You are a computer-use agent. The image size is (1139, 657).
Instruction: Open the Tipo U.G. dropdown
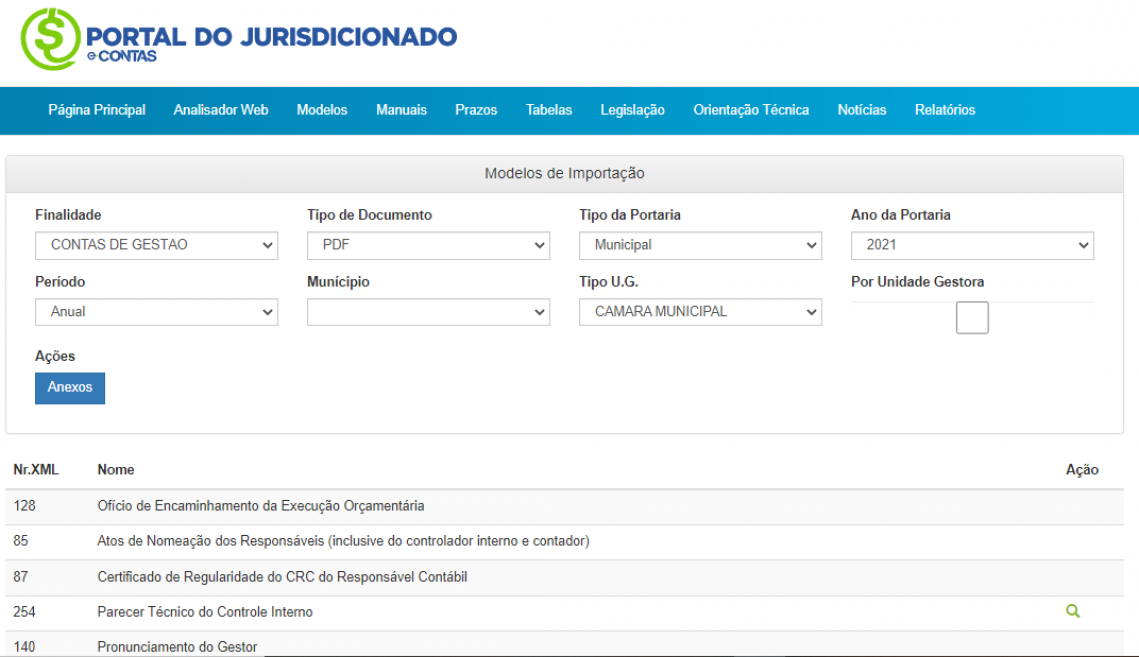pyautogui.click(x=700, y=312)
